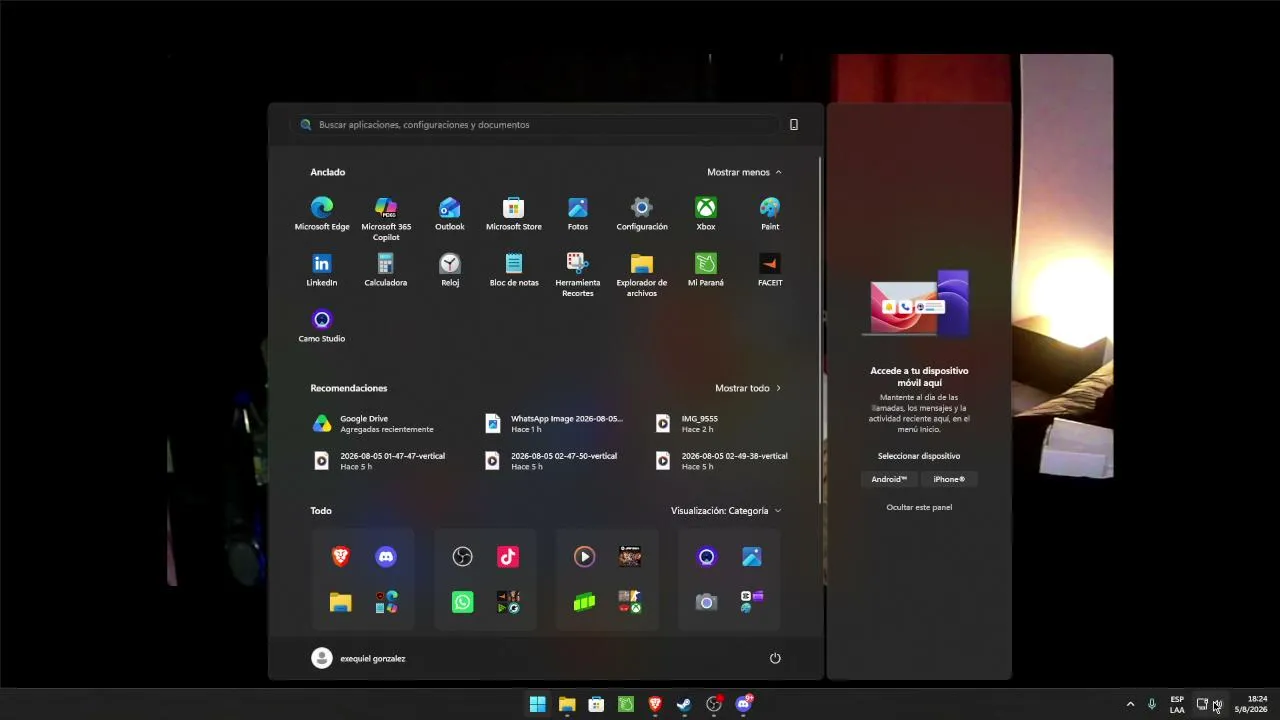Open Camo Studio from pinned apps
Screen dimensions: 1280x720
click(322, 325)
